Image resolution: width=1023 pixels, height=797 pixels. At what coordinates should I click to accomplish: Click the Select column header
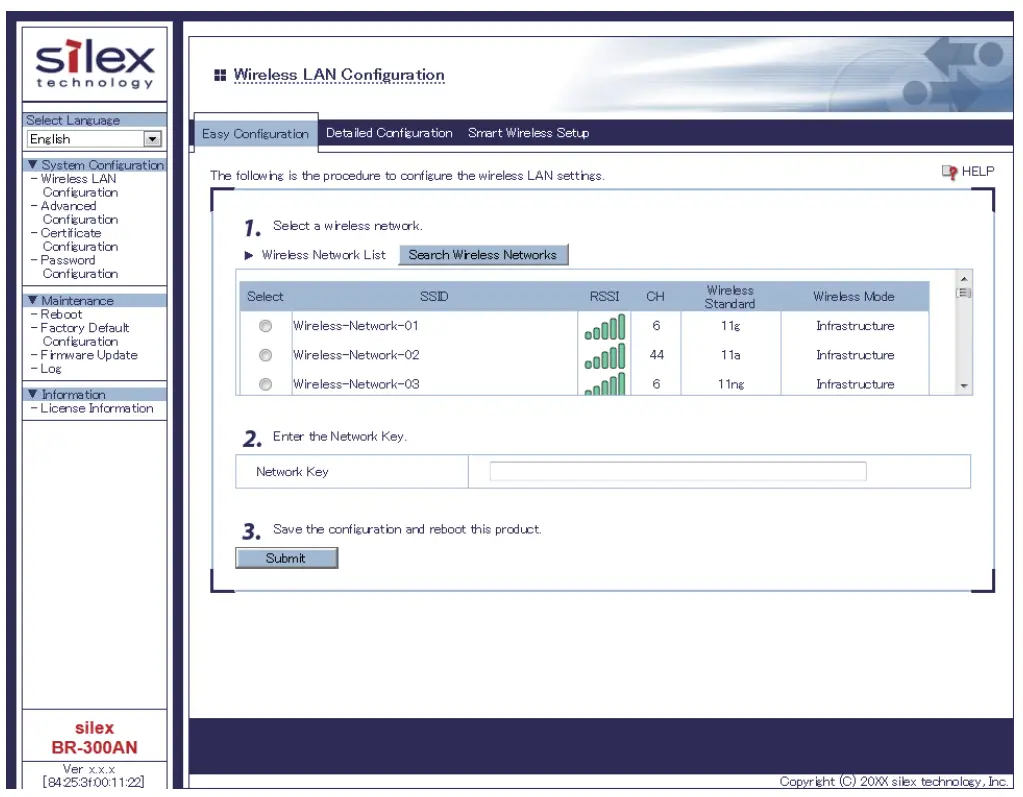pyautogui.click(x=265, y=296)
